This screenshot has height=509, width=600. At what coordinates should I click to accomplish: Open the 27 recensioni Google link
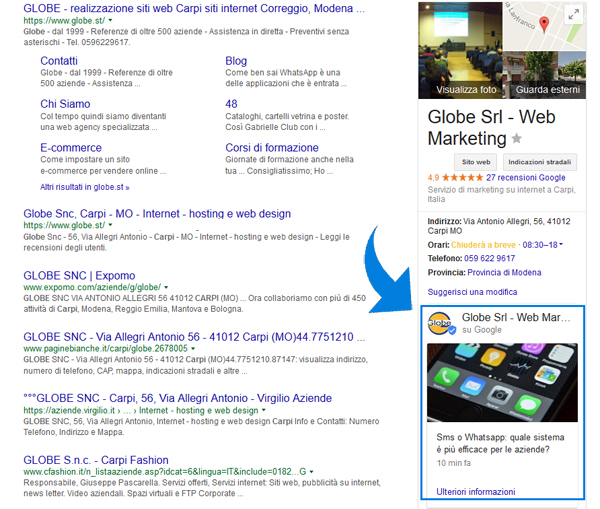click(526, 178)
